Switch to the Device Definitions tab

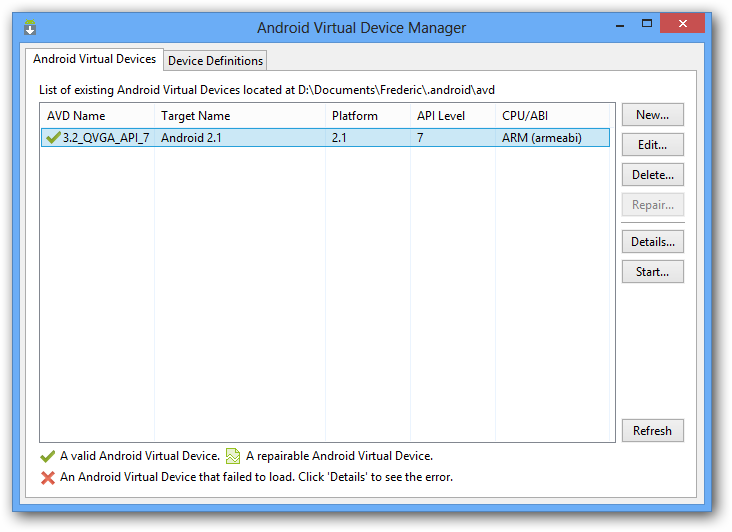pyautogui.click(x=215, y=61)
